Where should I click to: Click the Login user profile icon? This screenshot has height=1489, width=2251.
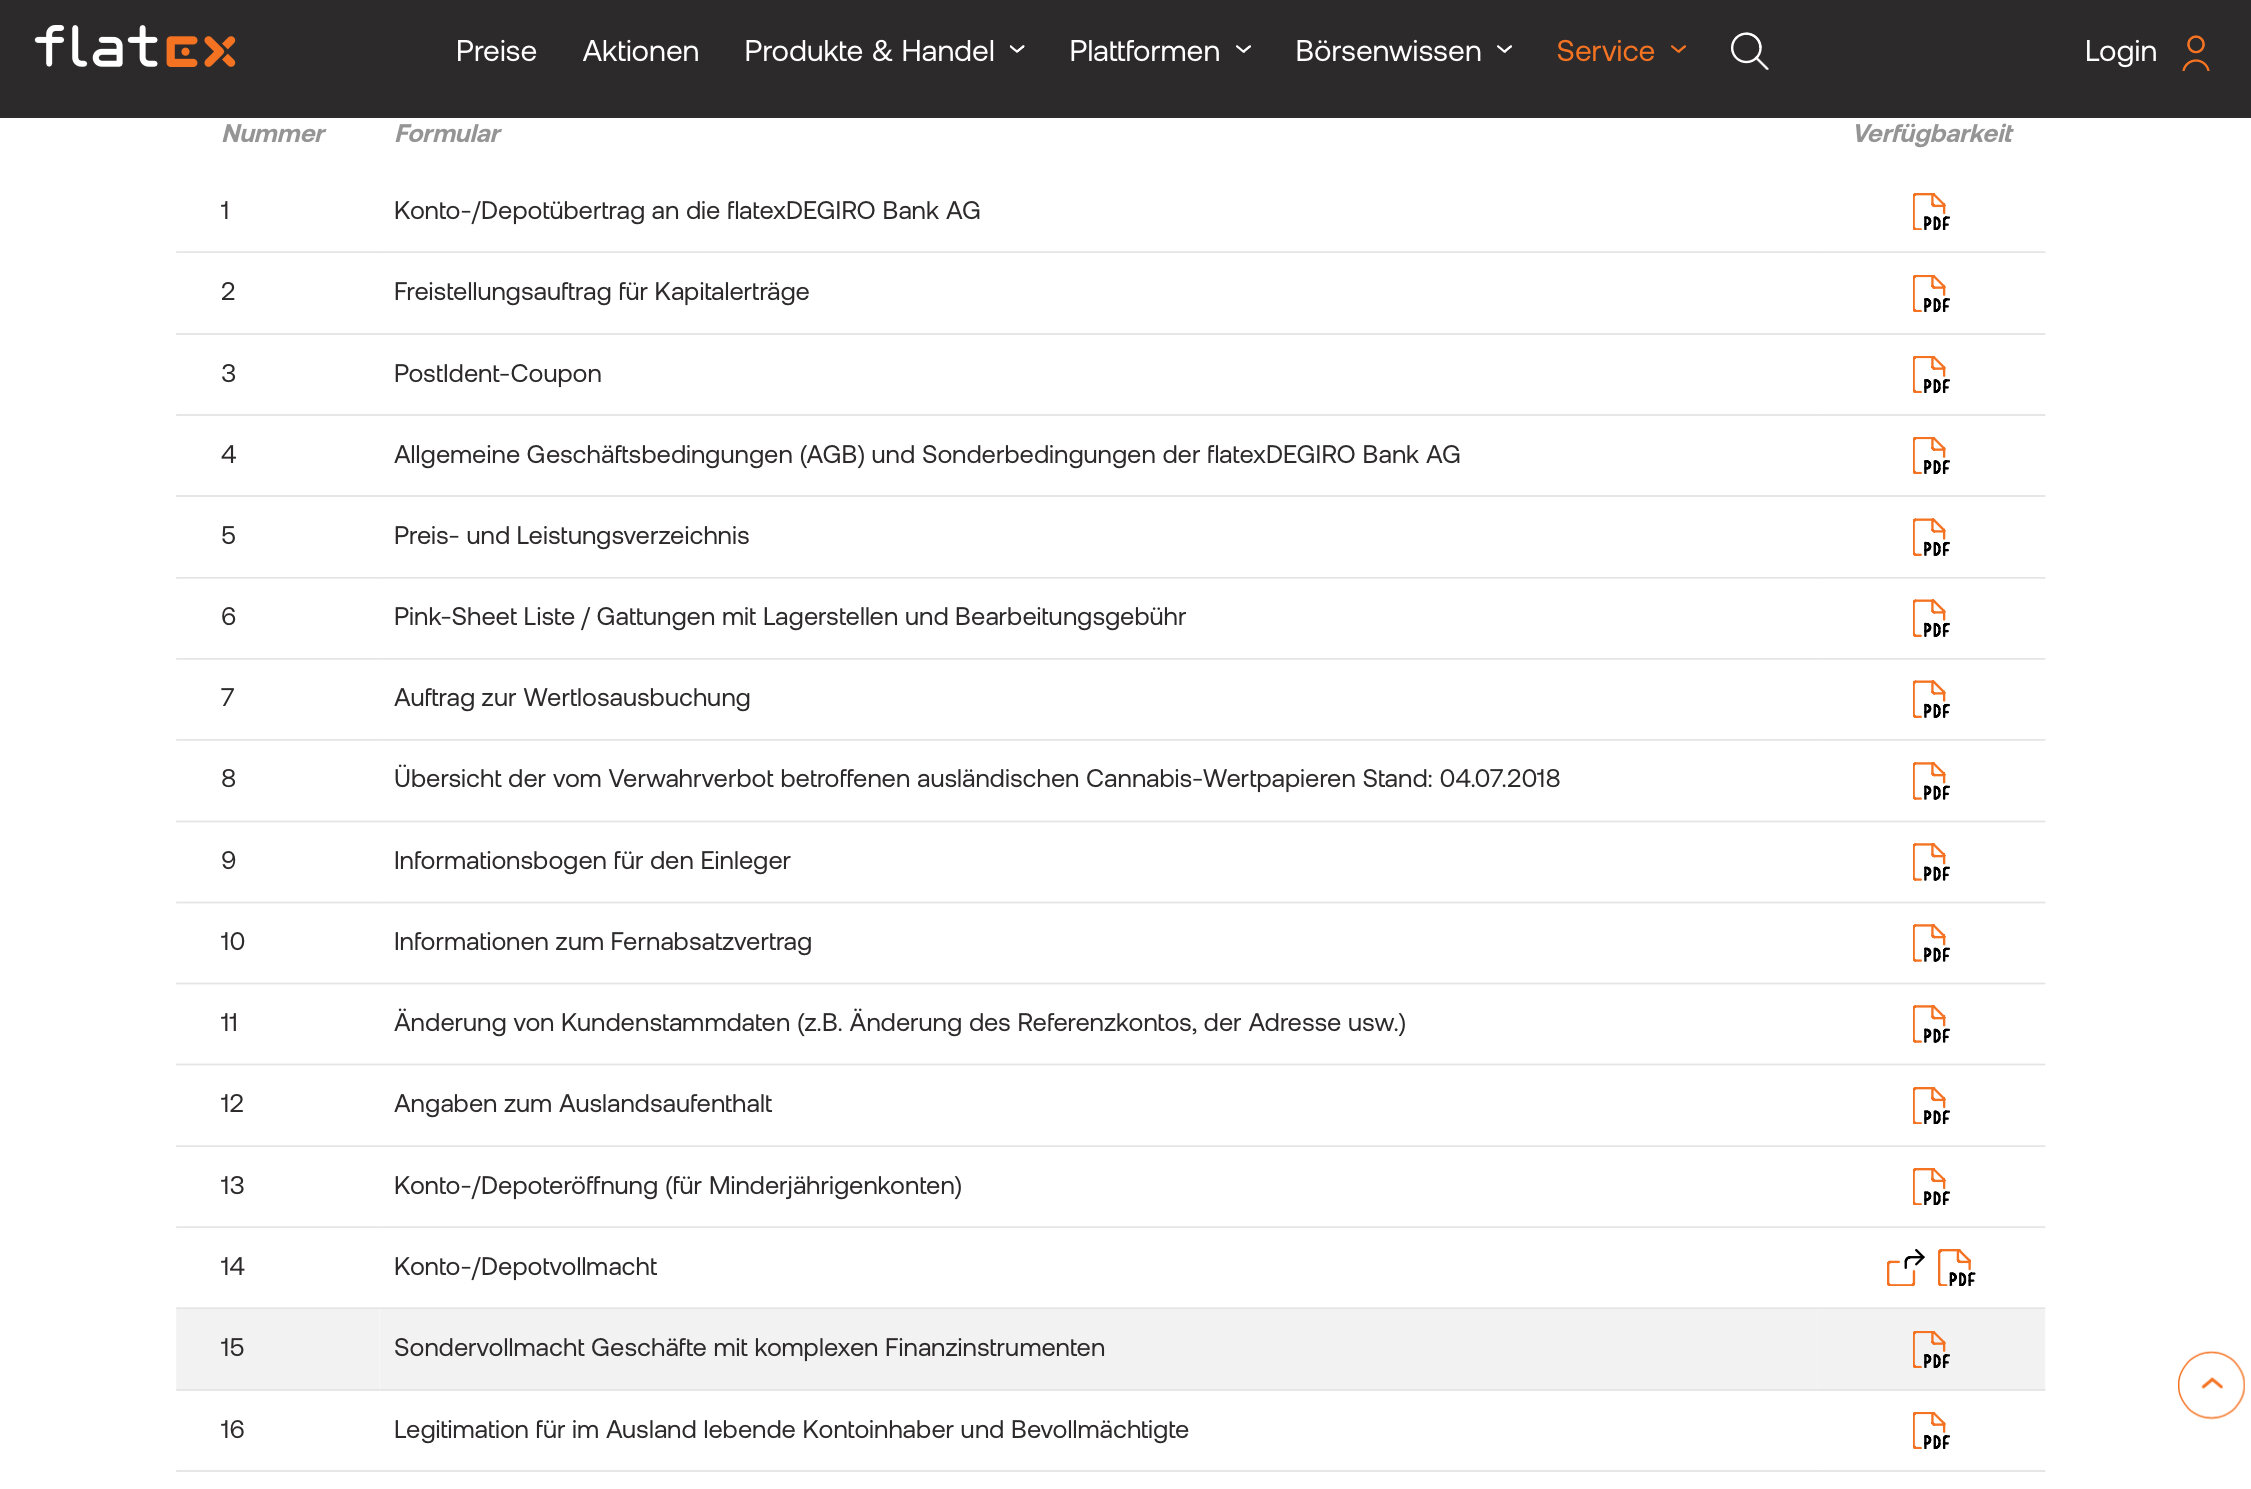point(2195,52)
